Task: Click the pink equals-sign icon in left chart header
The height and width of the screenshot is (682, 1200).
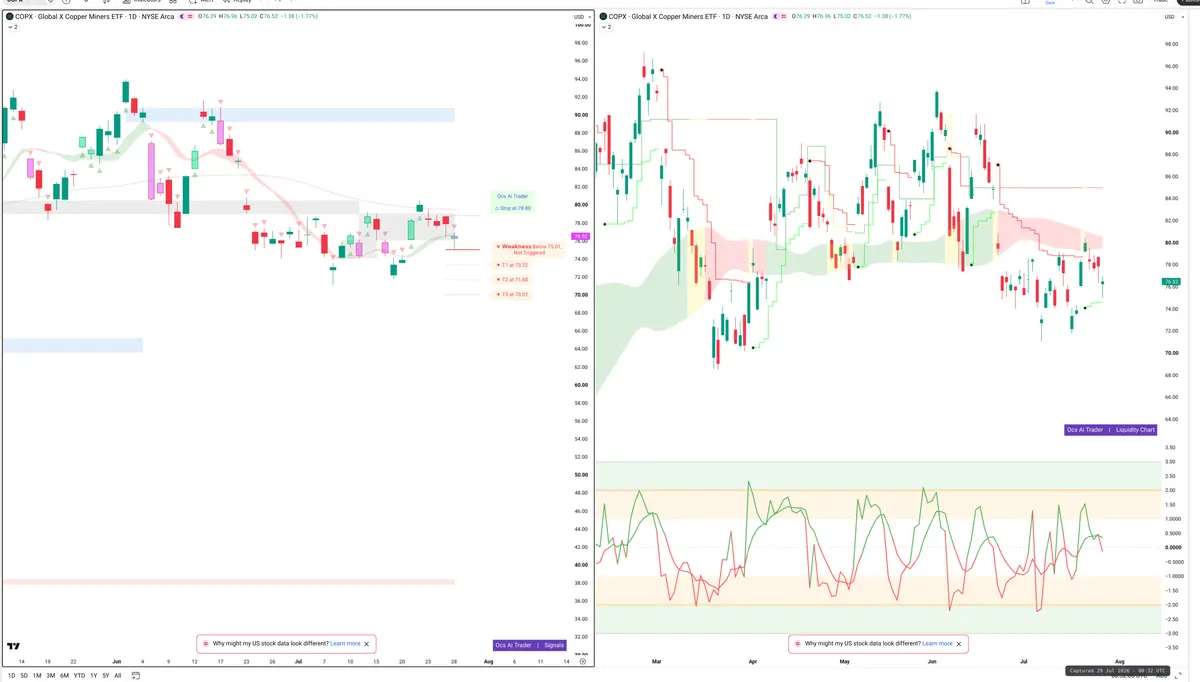Action: click(x=189, y=17)
